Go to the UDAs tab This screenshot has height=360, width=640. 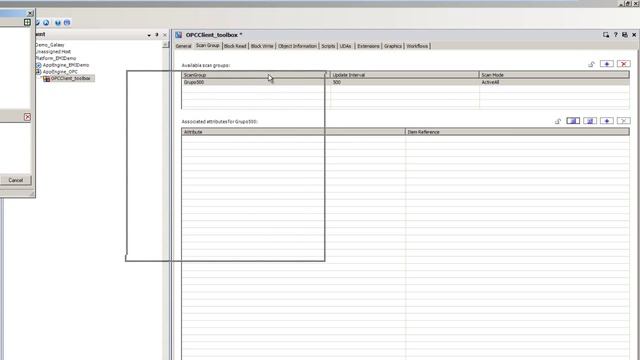pos(345,46)
